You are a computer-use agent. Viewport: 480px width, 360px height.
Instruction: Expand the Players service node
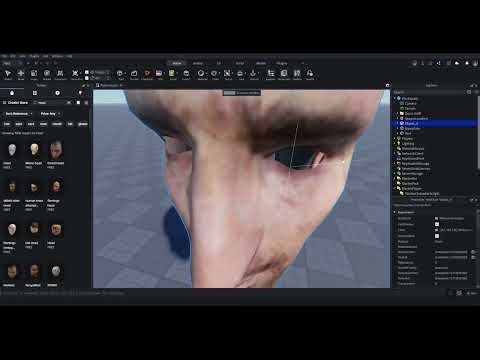(395, 138)
